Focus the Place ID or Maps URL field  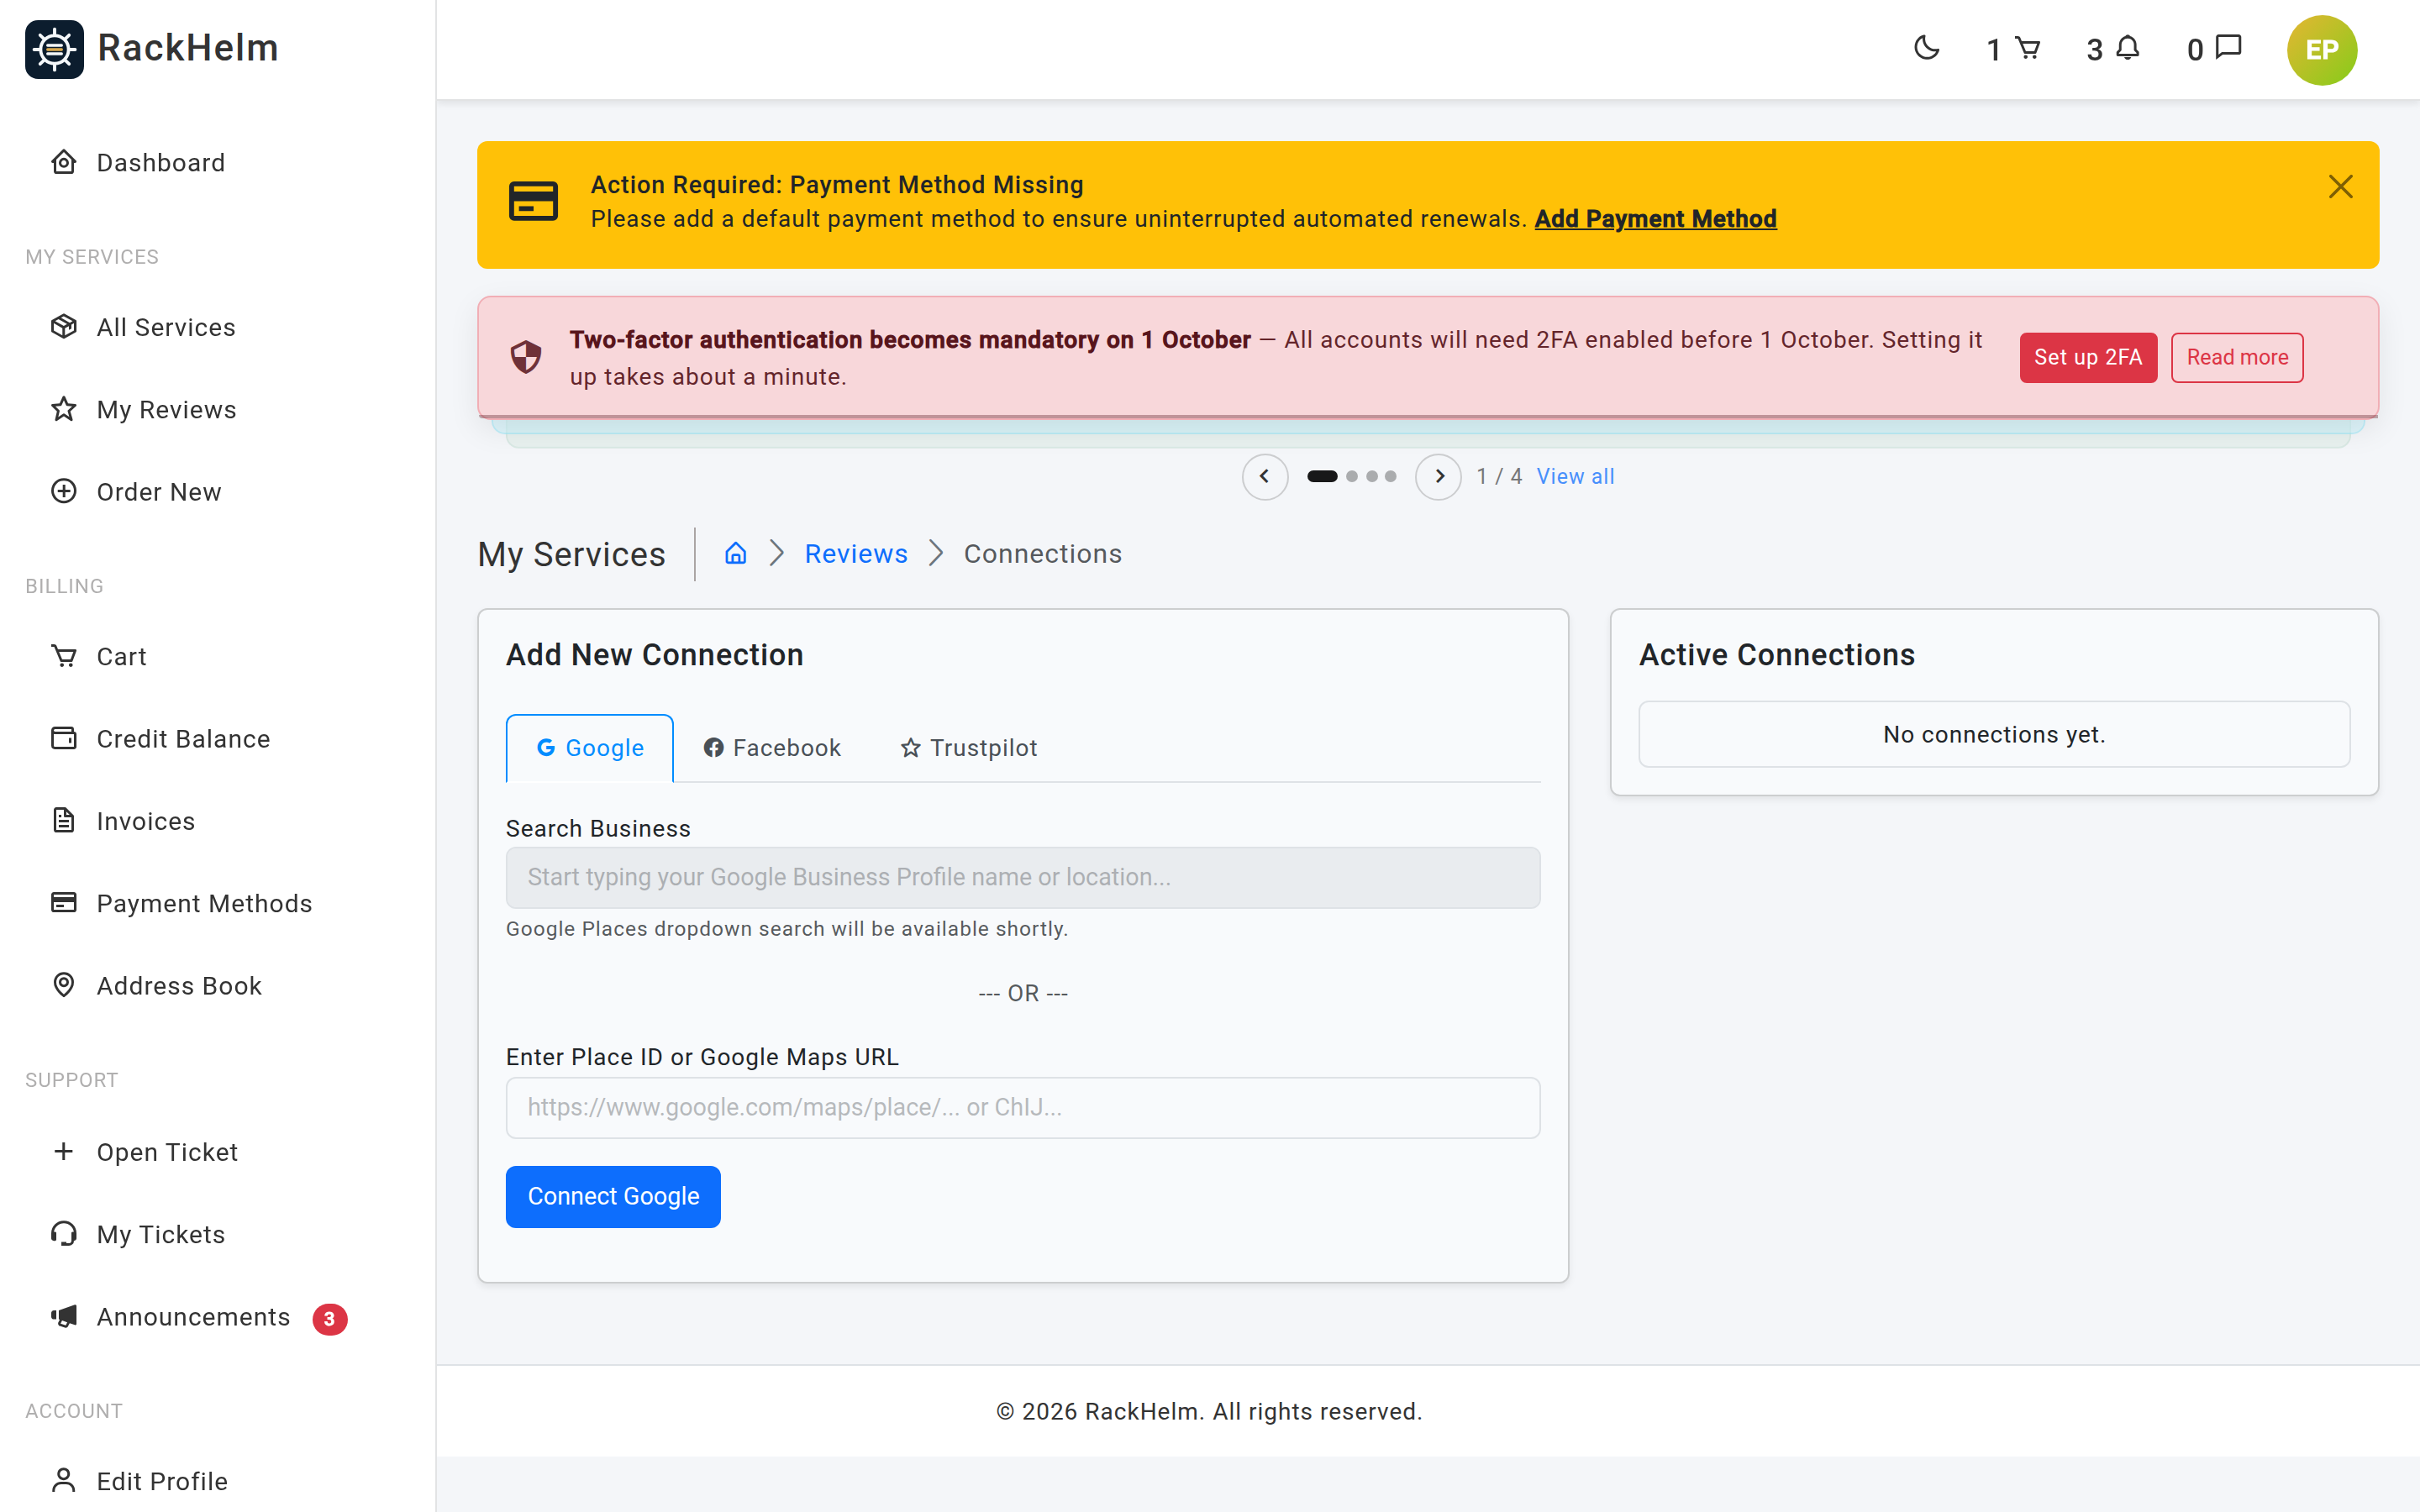click(1022, 1107)
